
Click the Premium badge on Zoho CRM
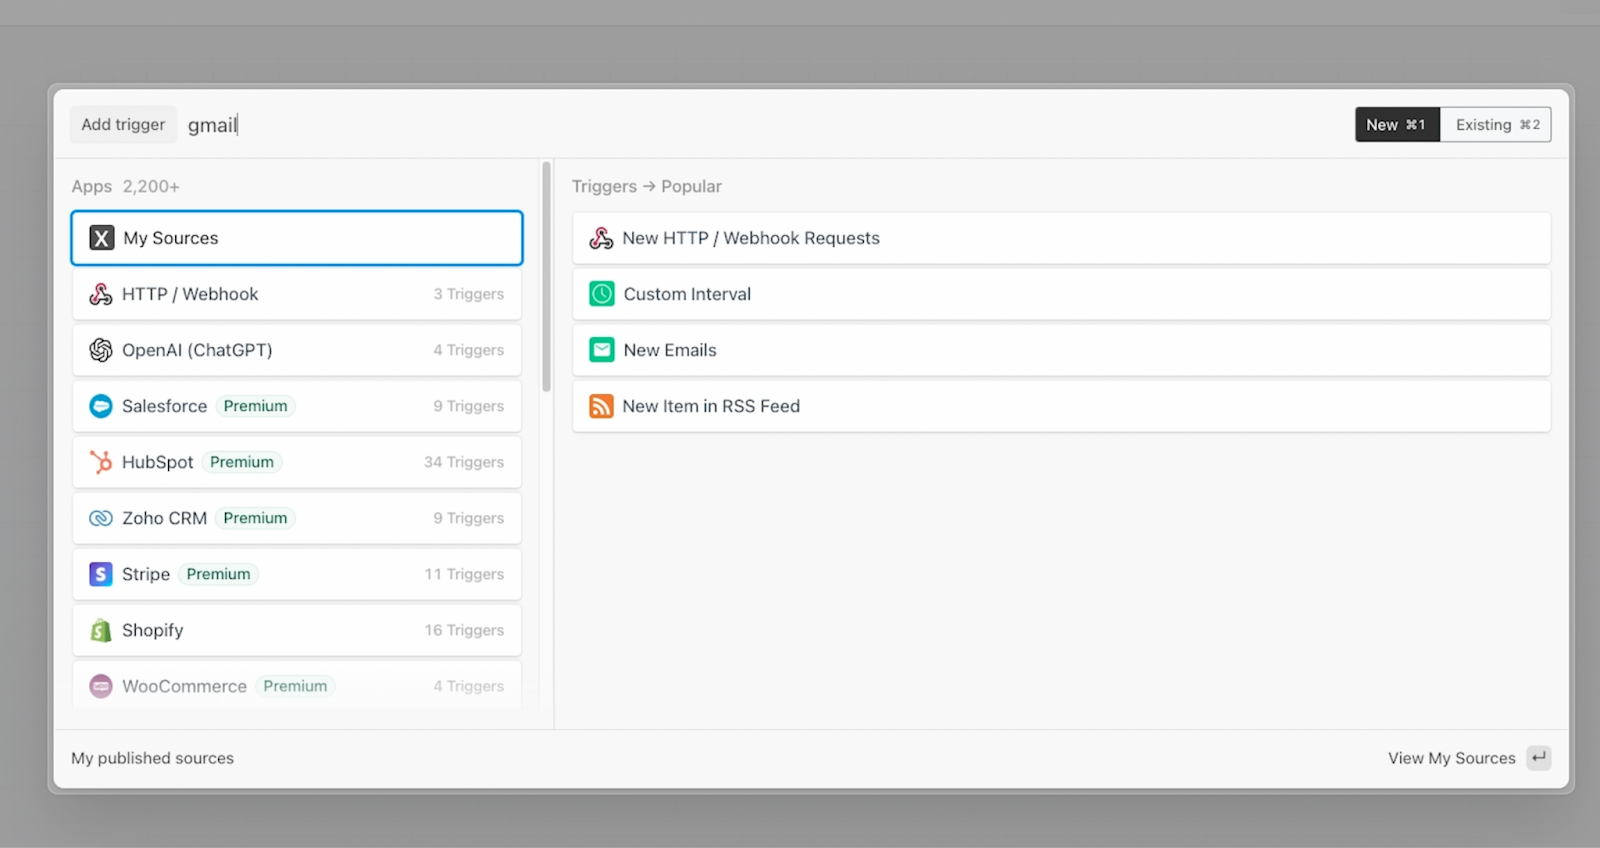tap(255, 518)
